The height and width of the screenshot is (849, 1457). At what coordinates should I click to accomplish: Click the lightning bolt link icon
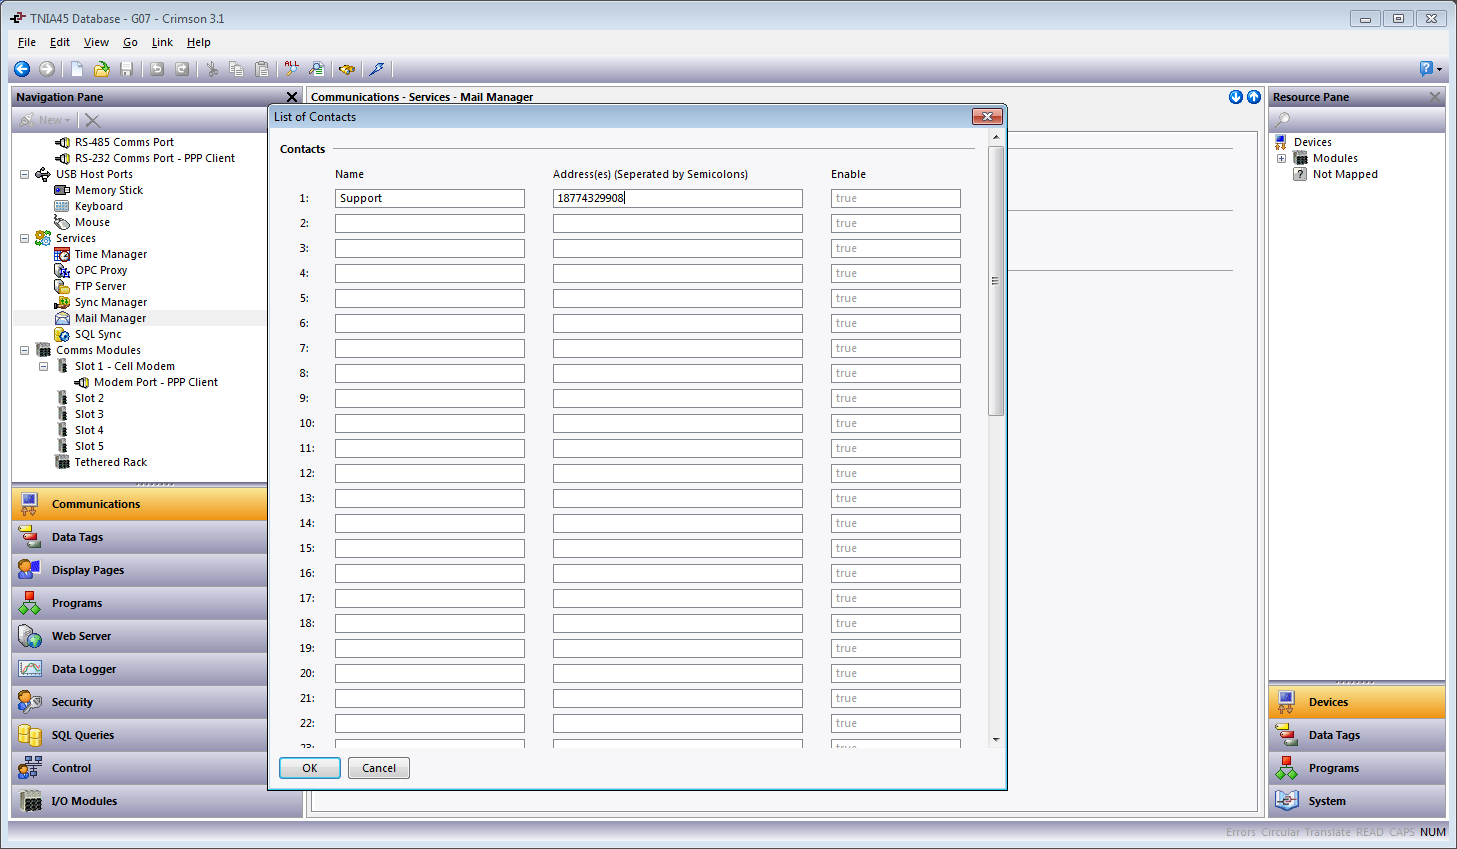pyautogui.click(x=377, y=69)
